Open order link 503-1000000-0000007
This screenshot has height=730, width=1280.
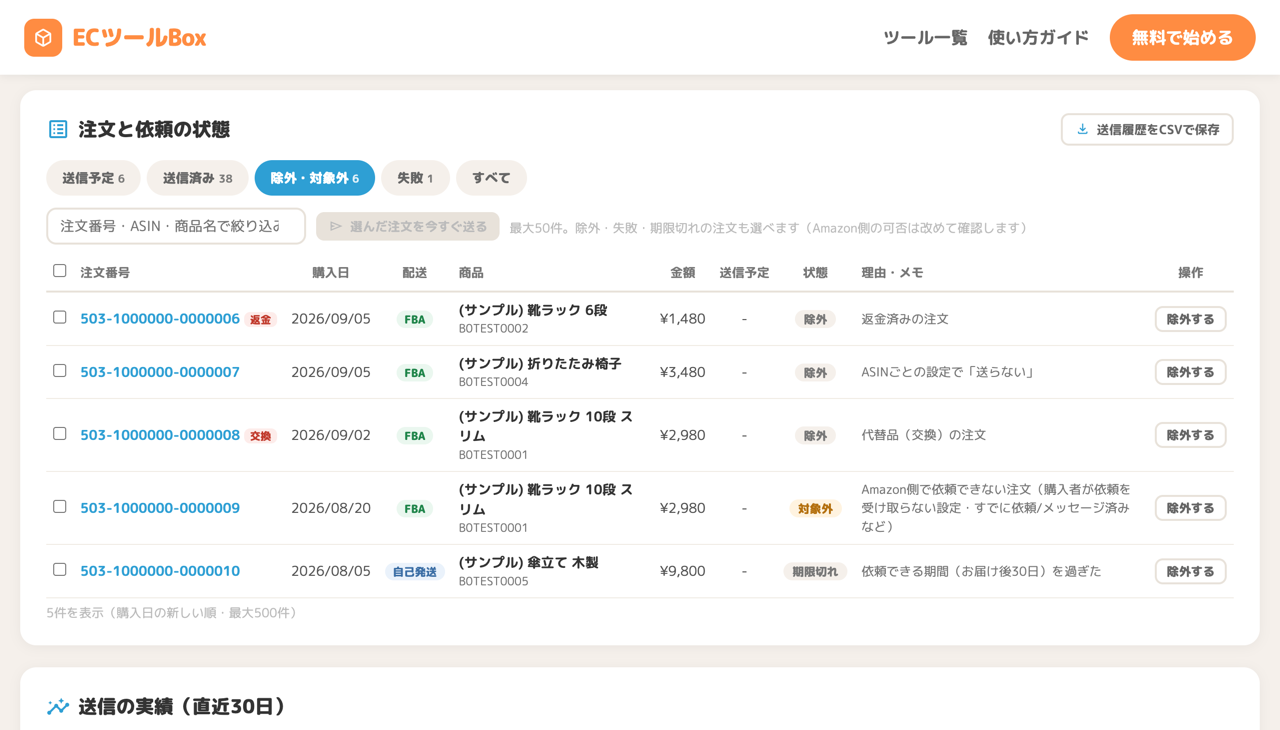pyautogui.click(x=160, y=372)
